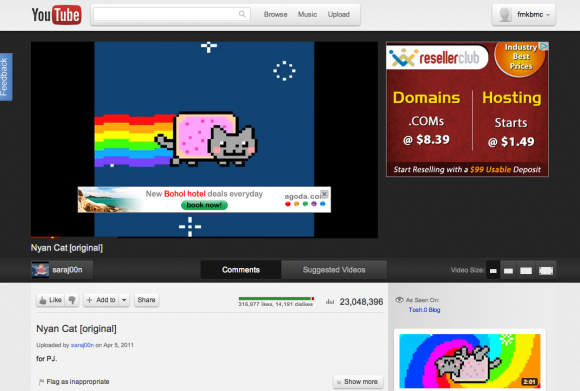Select the largest video size option

pyautogui.click(x=546, y=270)
